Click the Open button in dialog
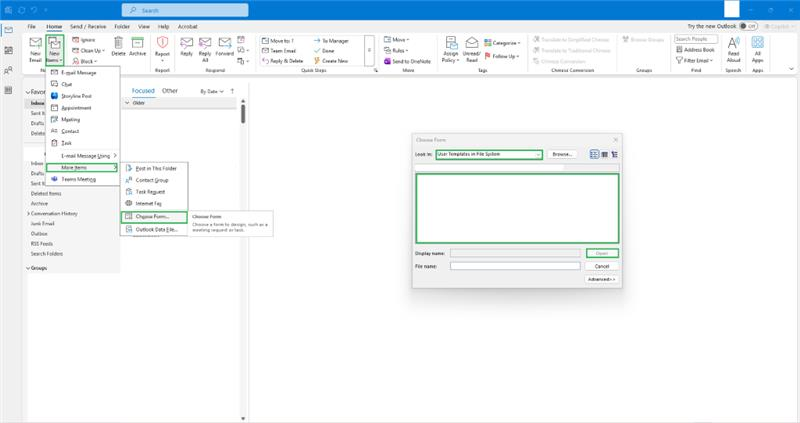800x423 pixels. (x=602, y=253)
